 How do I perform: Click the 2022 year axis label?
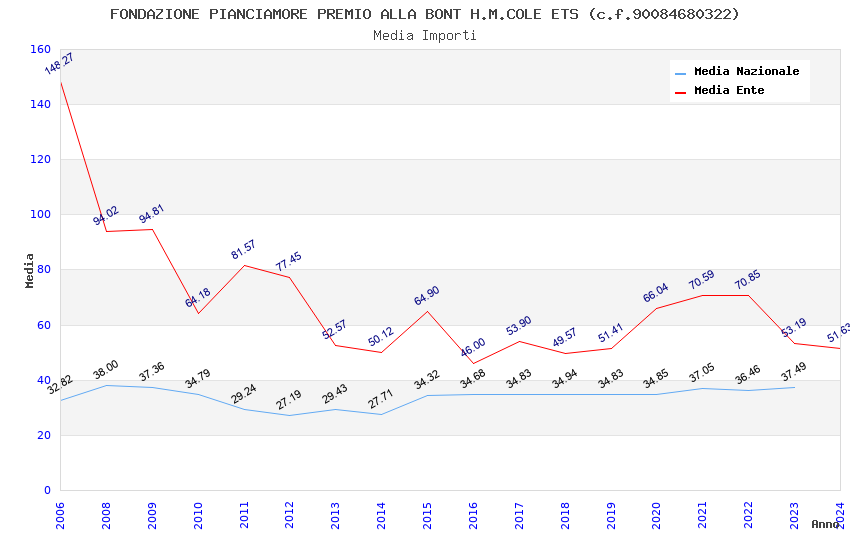749,515
